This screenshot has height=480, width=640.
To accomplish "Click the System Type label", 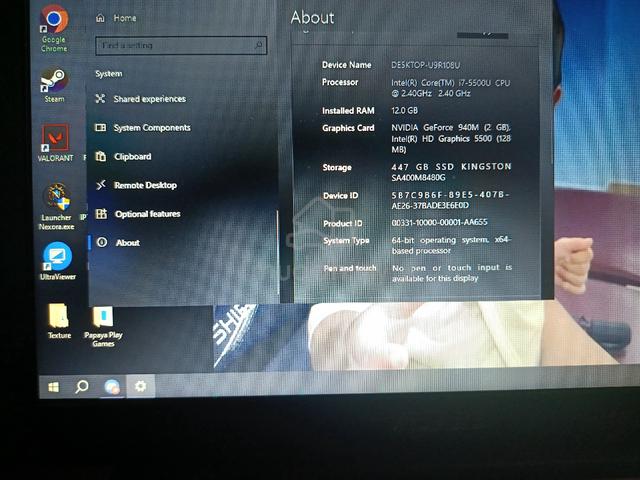I will [346, 241].
